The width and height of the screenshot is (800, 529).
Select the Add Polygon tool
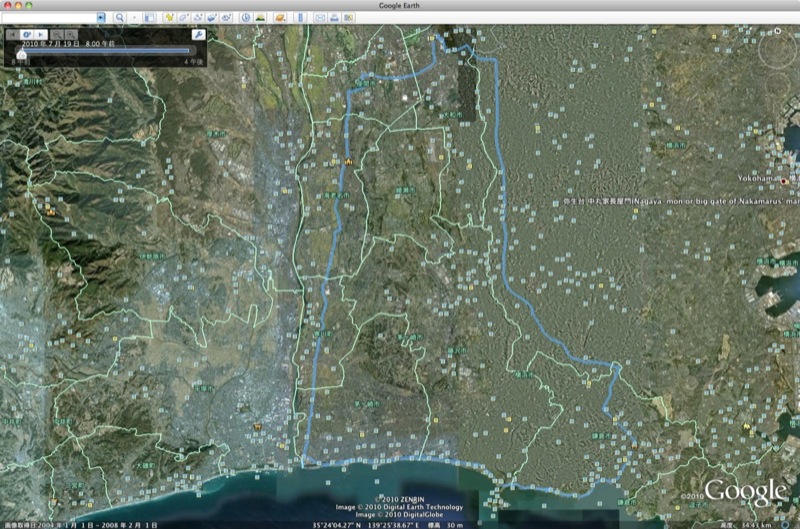[183, 18]
